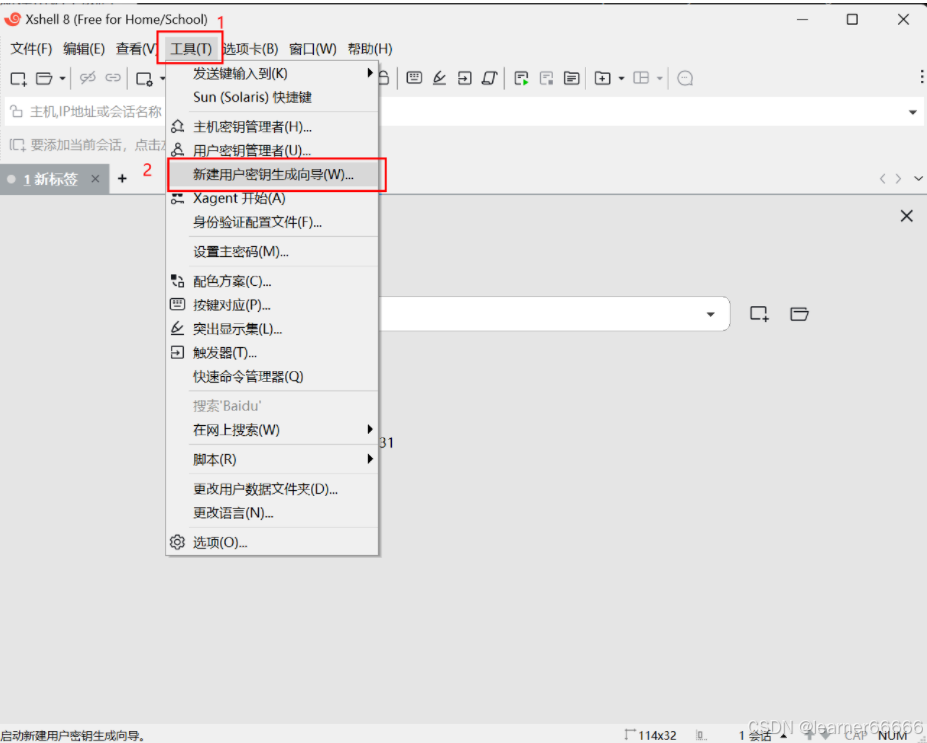927x743 pixels.
Task: Click the log document toolbar icon
Action: click(572, 78)
